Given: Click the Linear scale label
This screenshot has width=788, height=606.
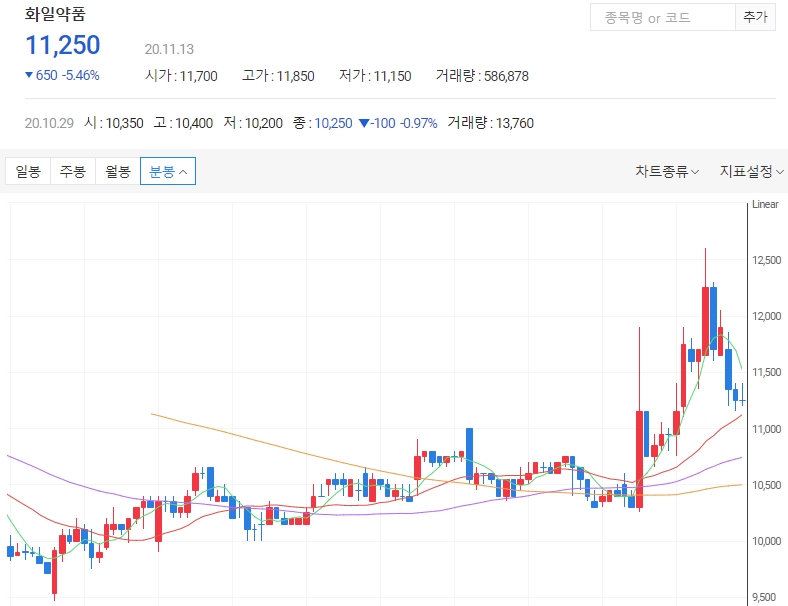Looking at the screenshot, I should (765, 204).
